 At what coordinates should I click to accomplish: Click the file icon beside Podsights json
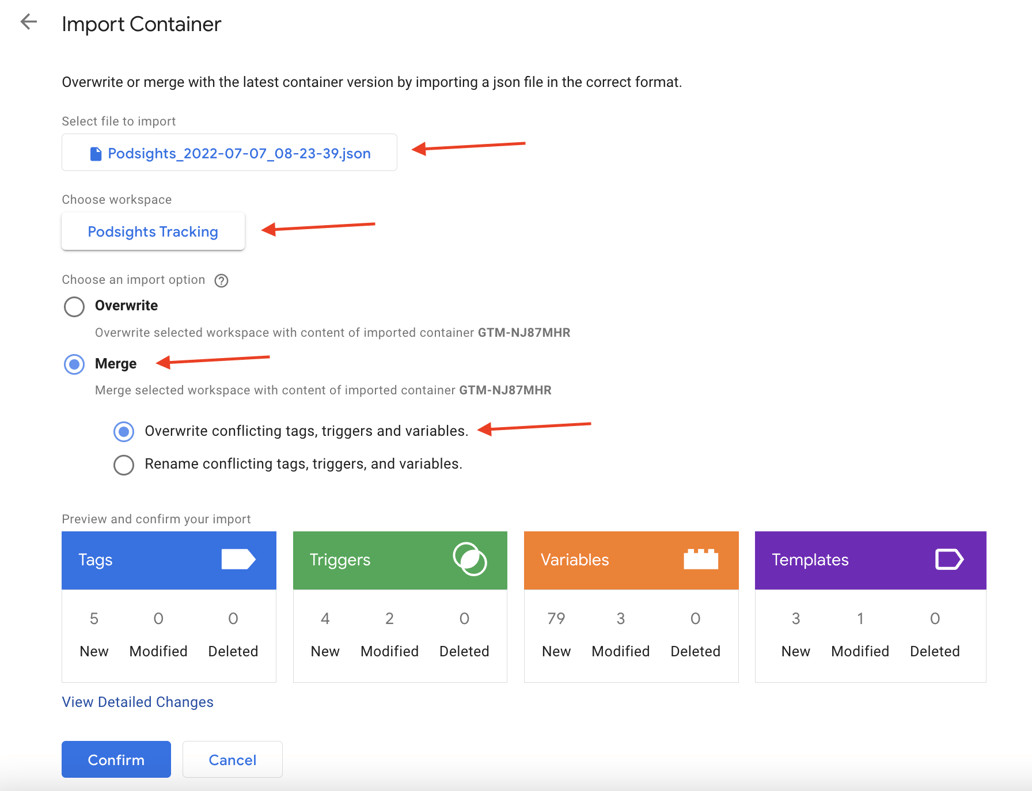coord(96,153)
